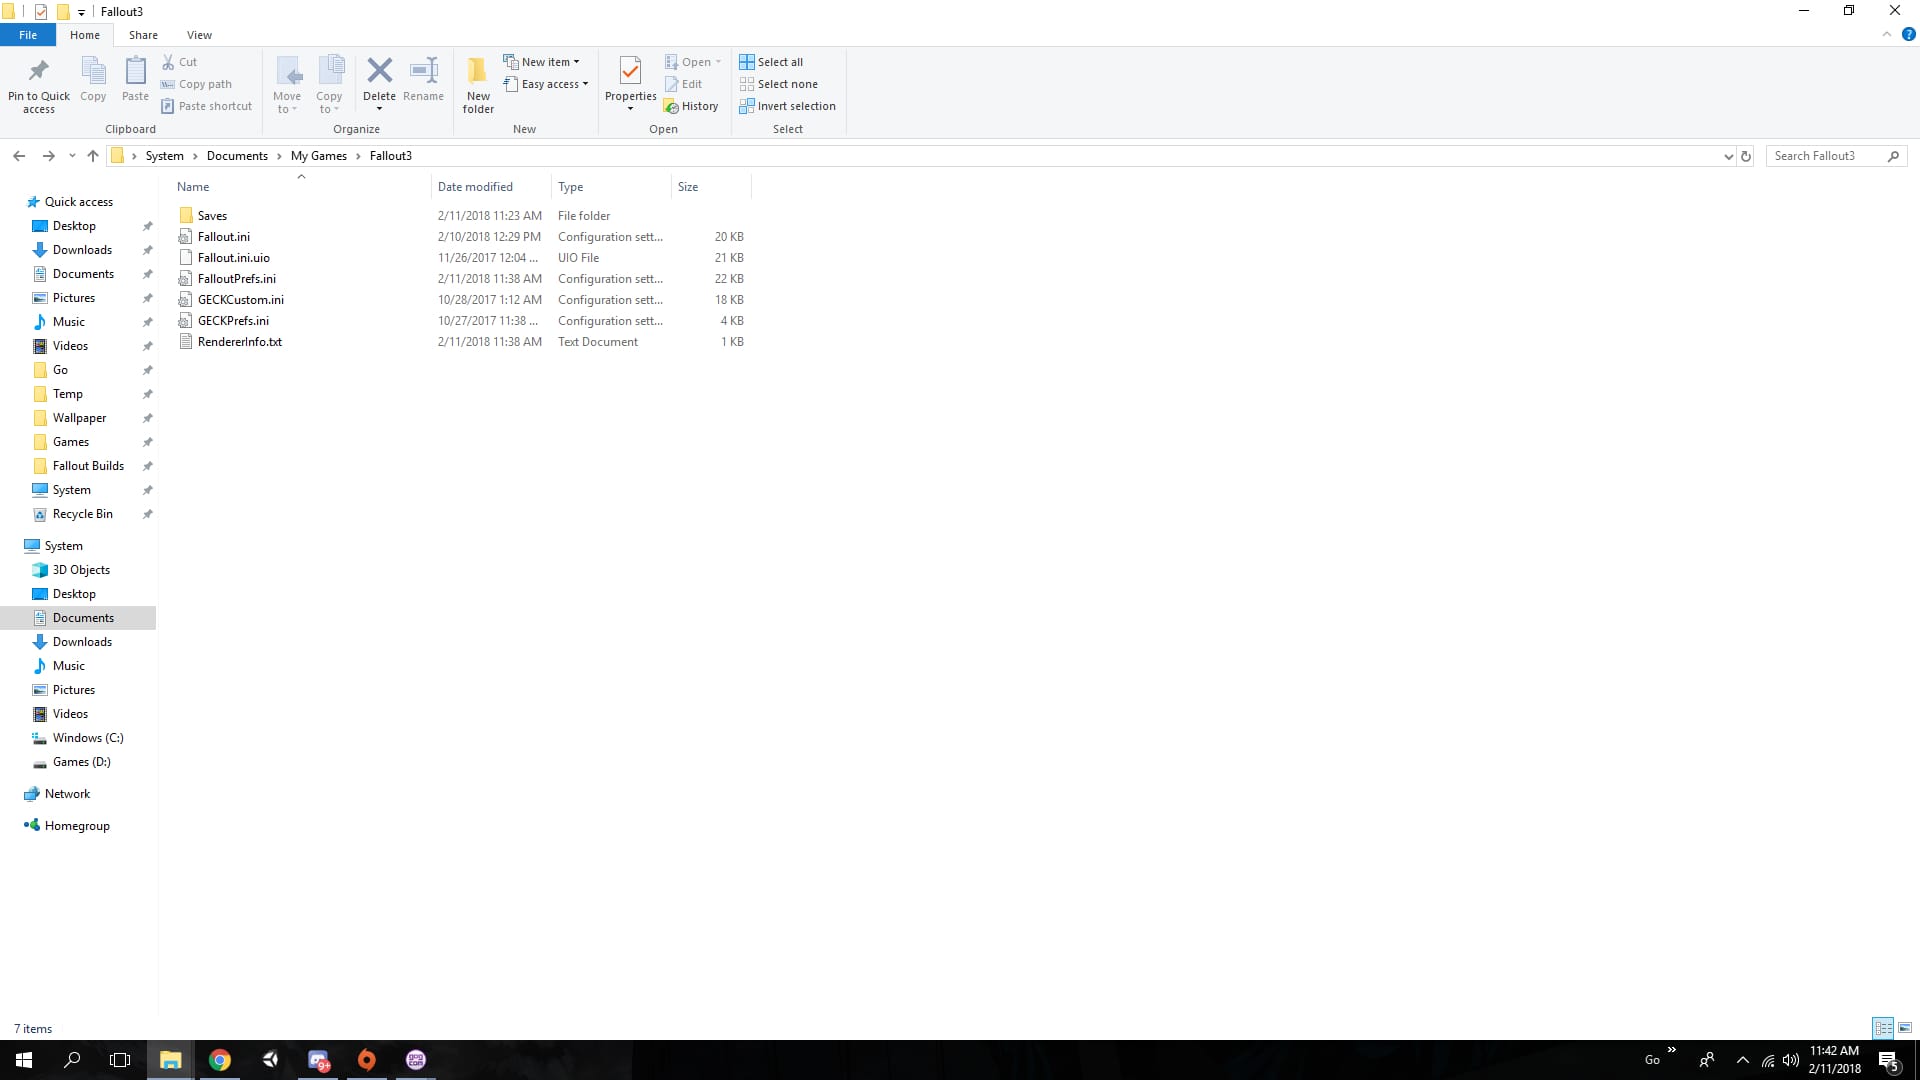Image resolution: width=1920 pixels, height=1080 pixels.
Task: Click Copy path in ribbon
Action: [197, 84]
